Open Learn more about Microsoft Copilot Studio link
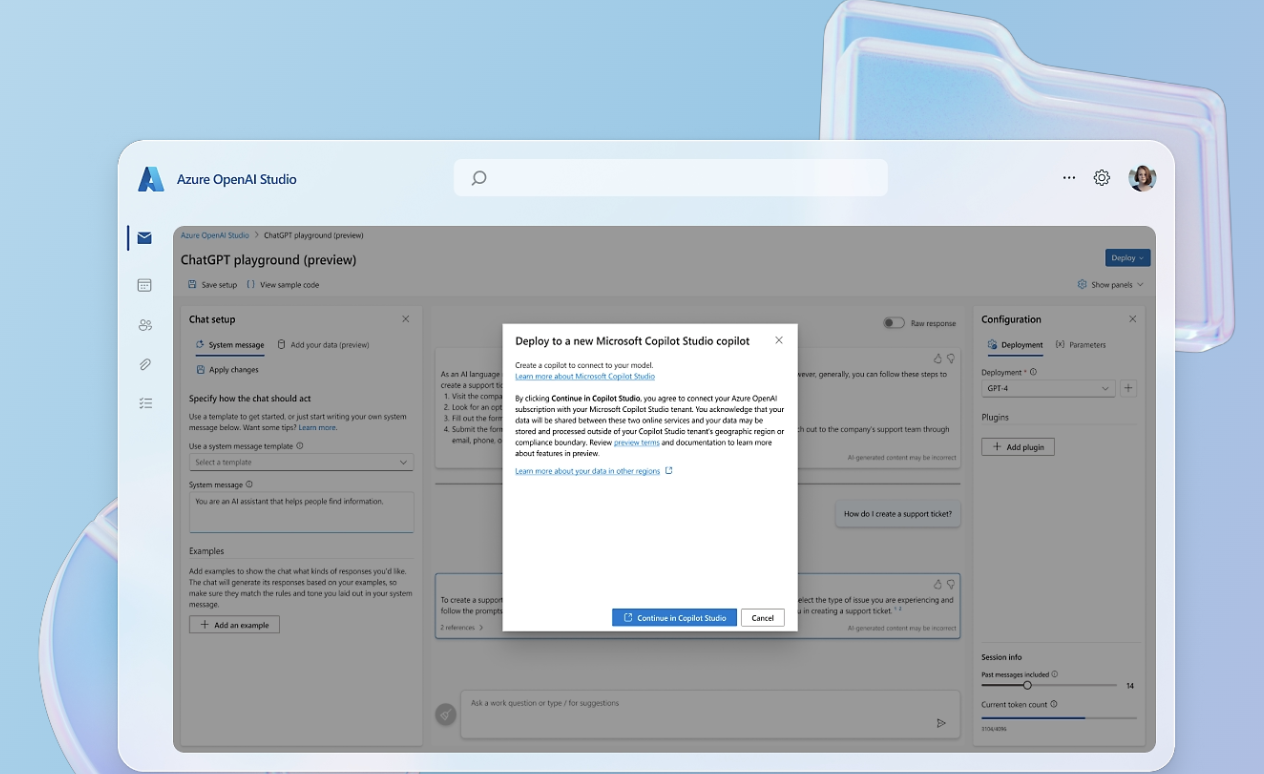 [x=585, y=376]
